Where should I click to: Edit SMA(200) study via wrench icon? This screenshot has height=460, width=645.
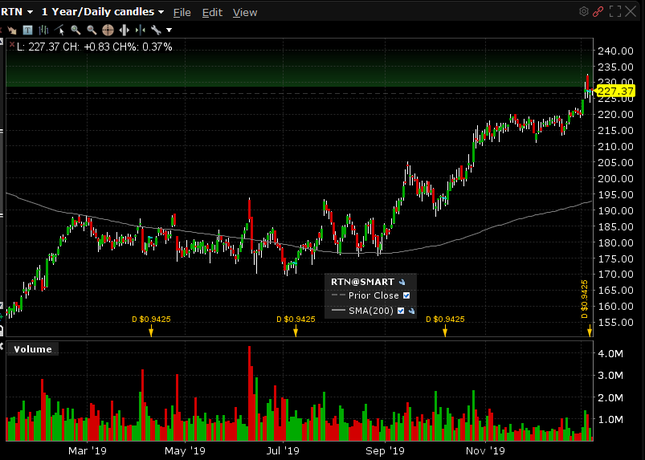[x=411, y=311]
